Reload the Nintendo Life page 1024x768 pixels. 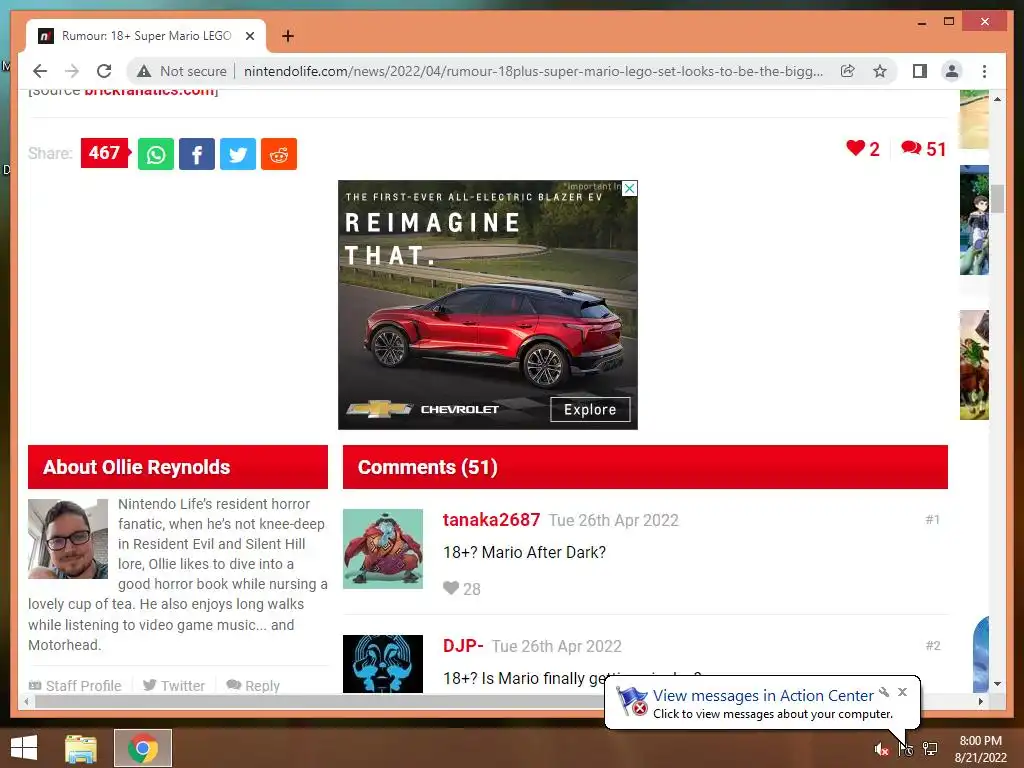(x=104, y=71)
